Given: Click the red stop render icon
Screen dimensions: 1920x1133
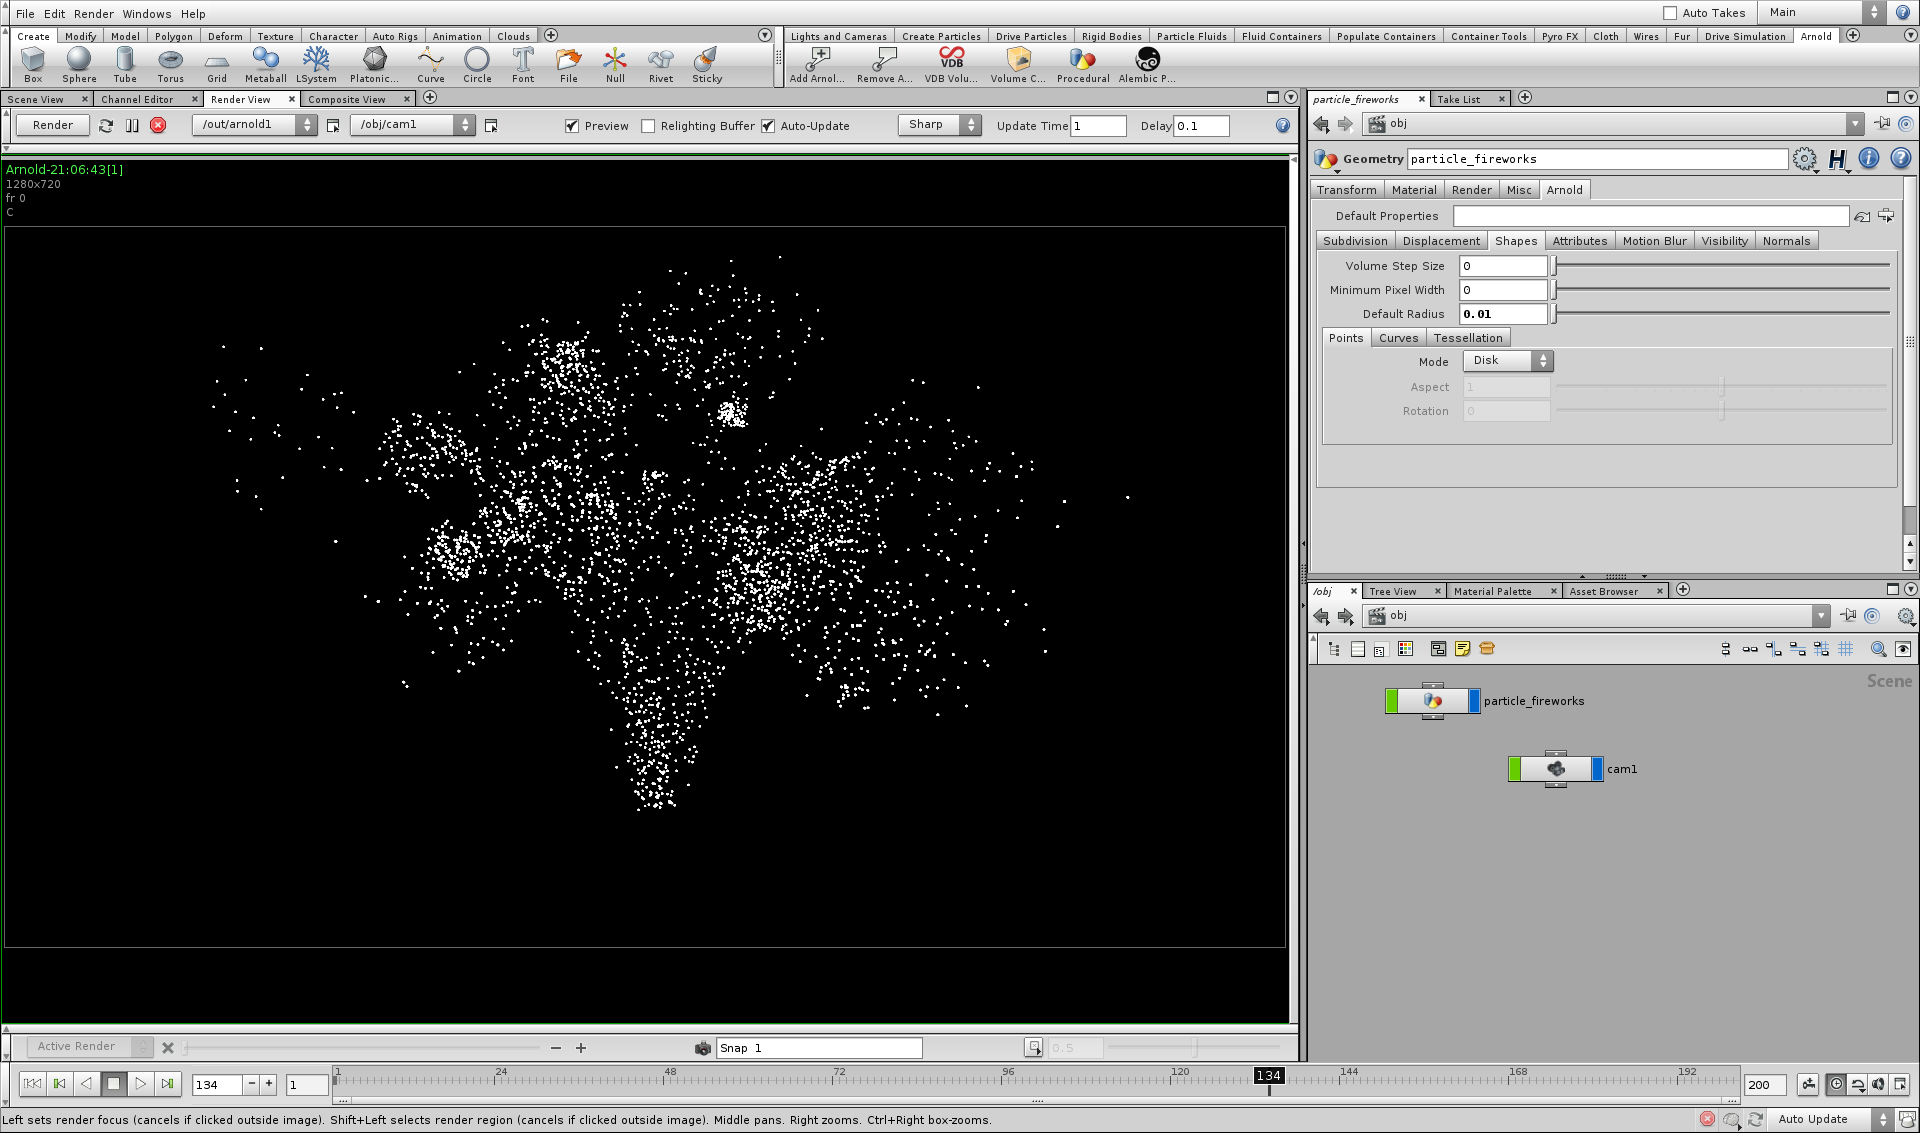Looking at the screenshot, I should pyautogui.click(x=158, y=125).
